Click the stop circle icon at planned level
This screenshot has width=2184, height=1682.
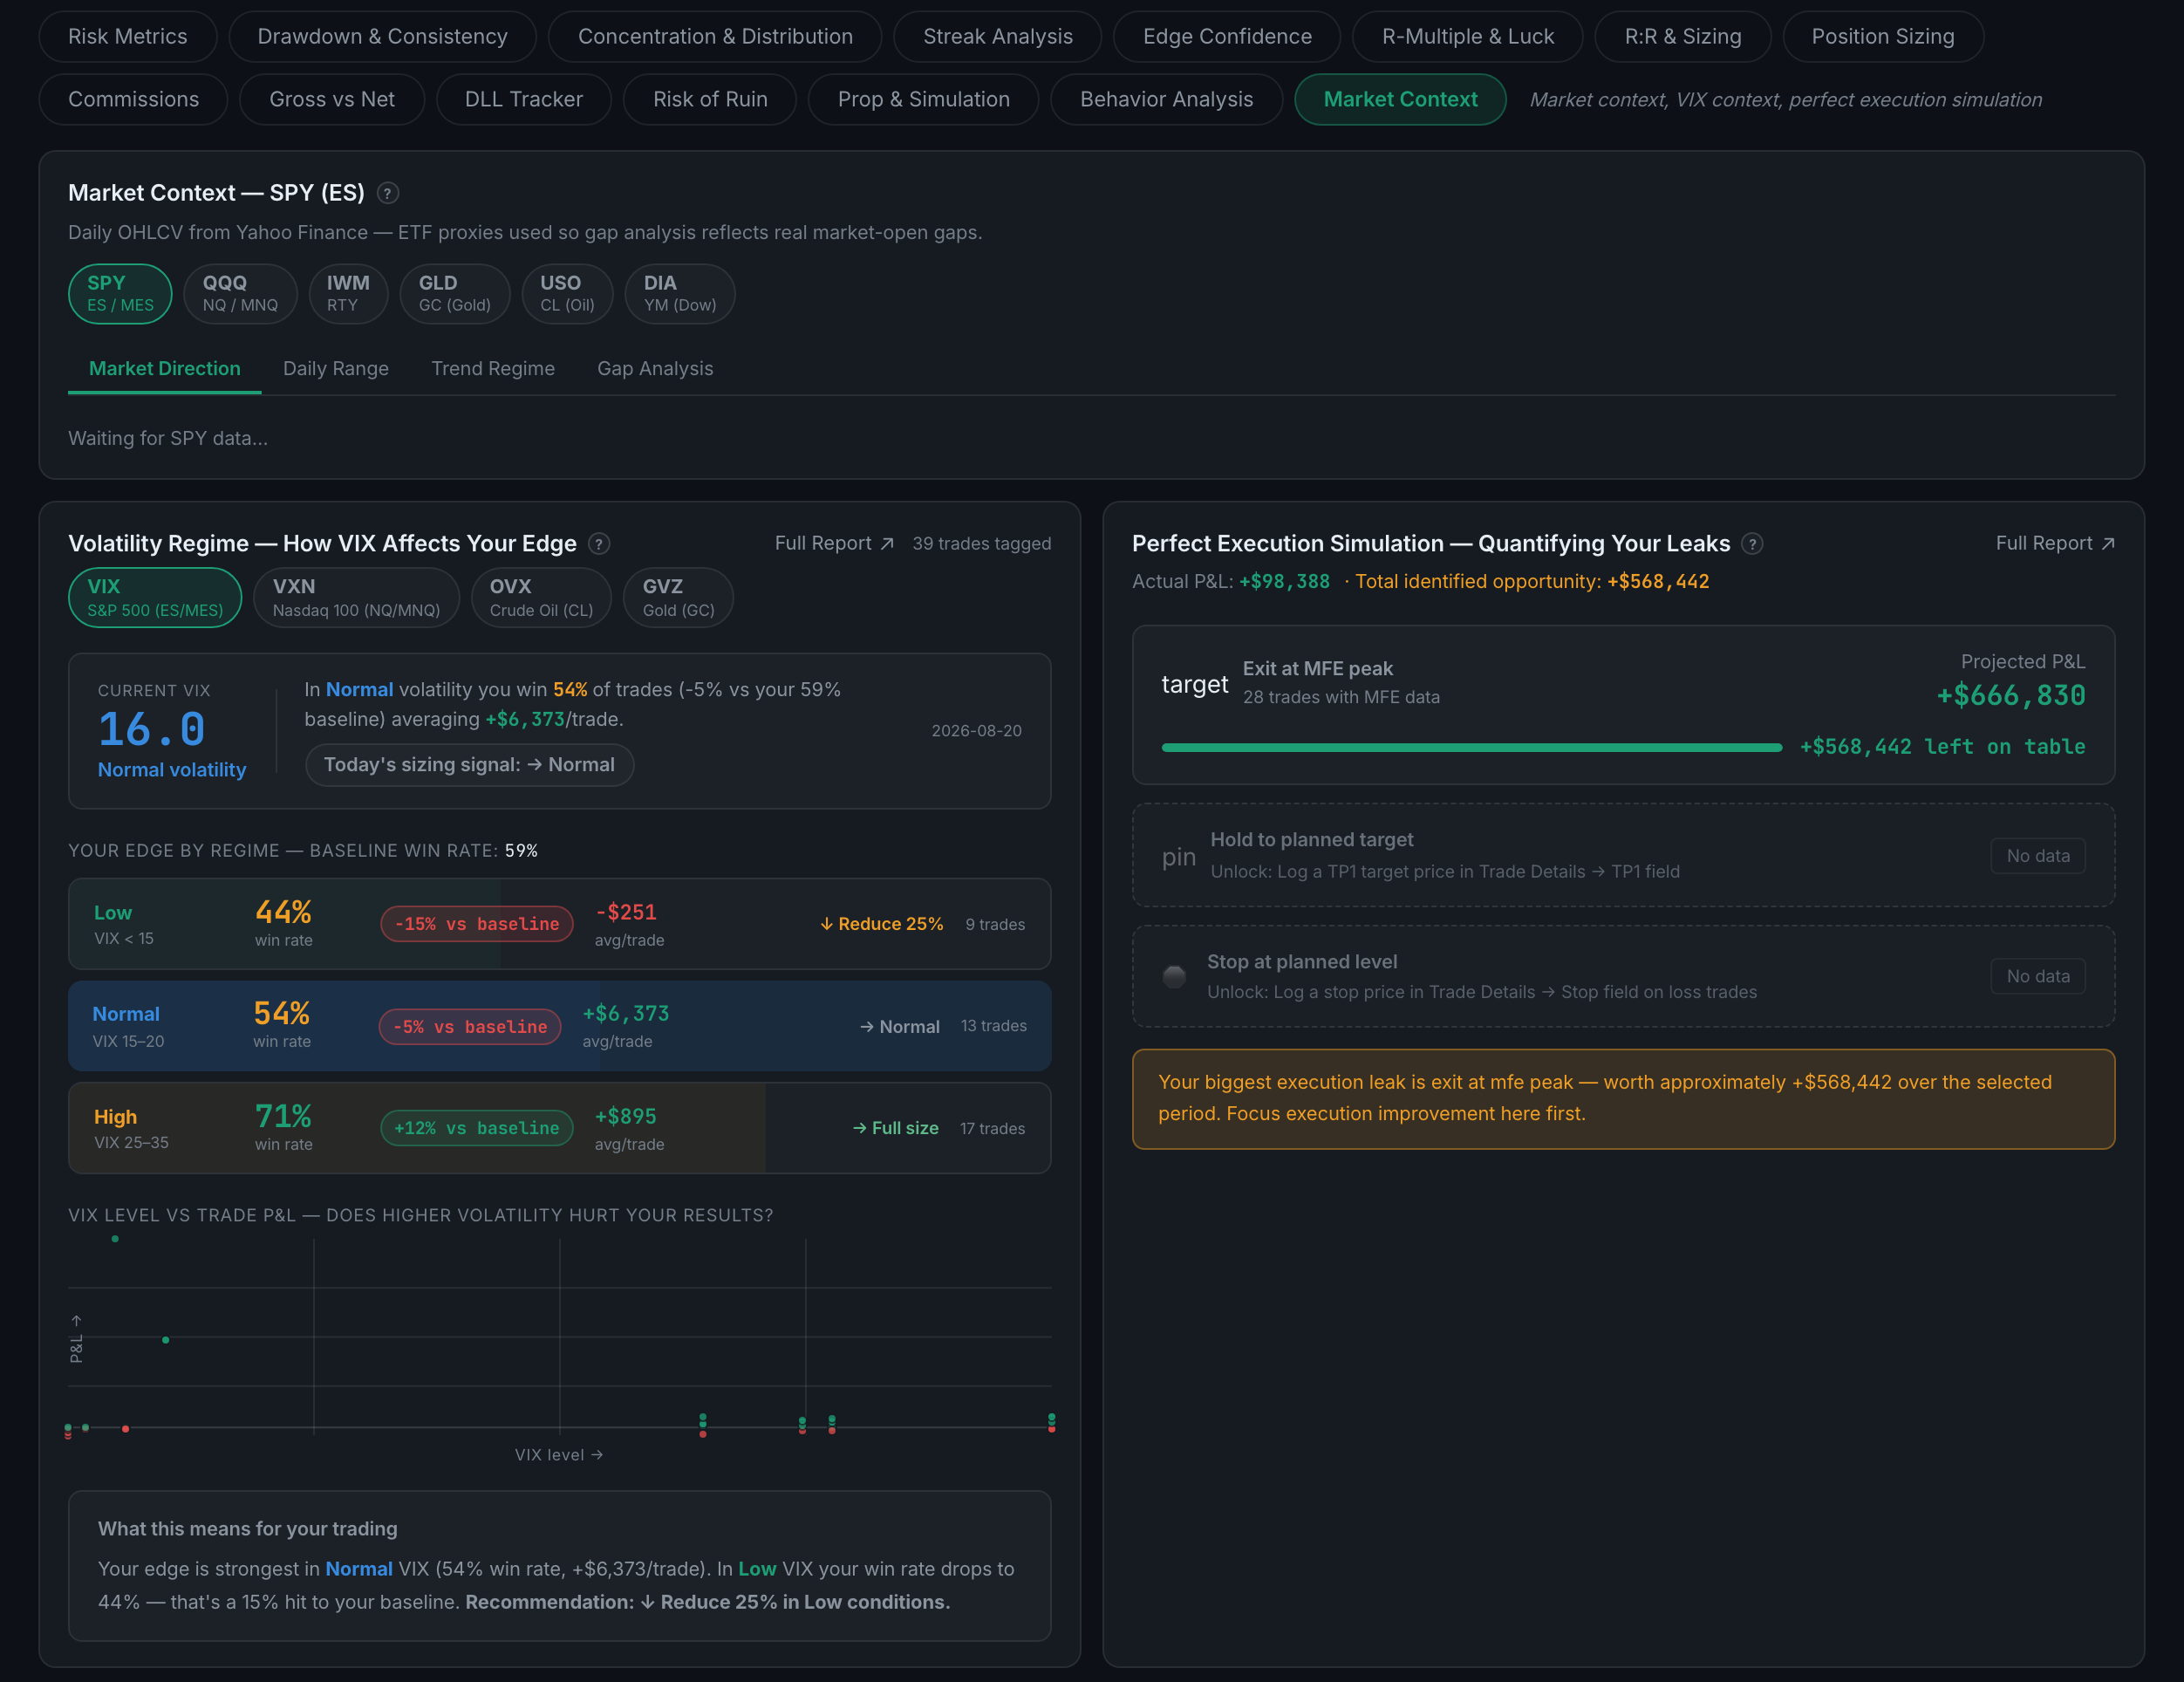pos(1175,976)
